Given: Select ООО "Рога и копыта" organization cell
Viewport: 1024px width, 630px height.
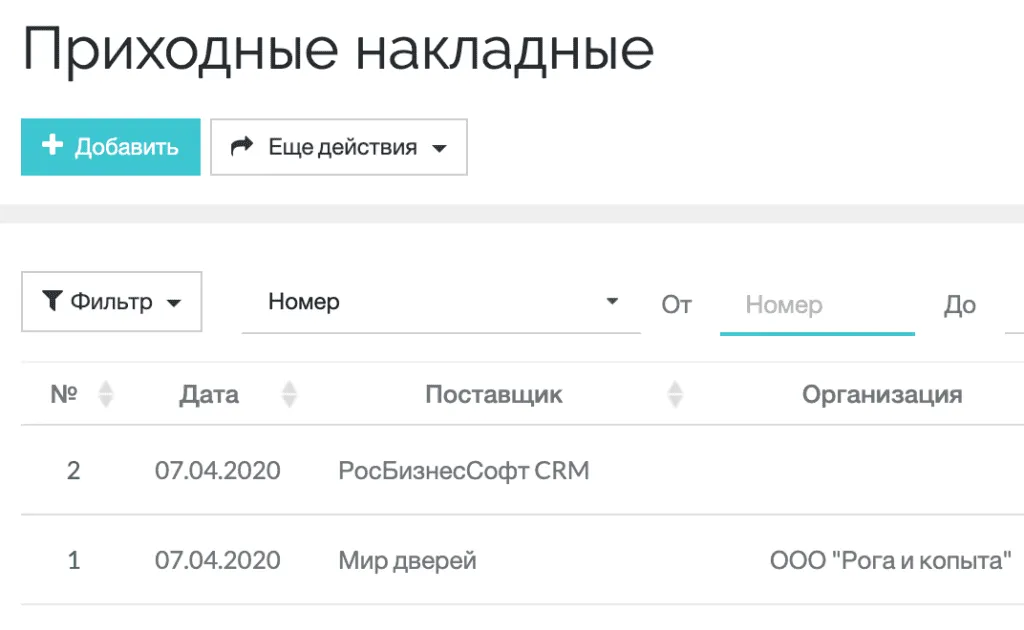Looking at the screenshot, I should pos(891,560).
